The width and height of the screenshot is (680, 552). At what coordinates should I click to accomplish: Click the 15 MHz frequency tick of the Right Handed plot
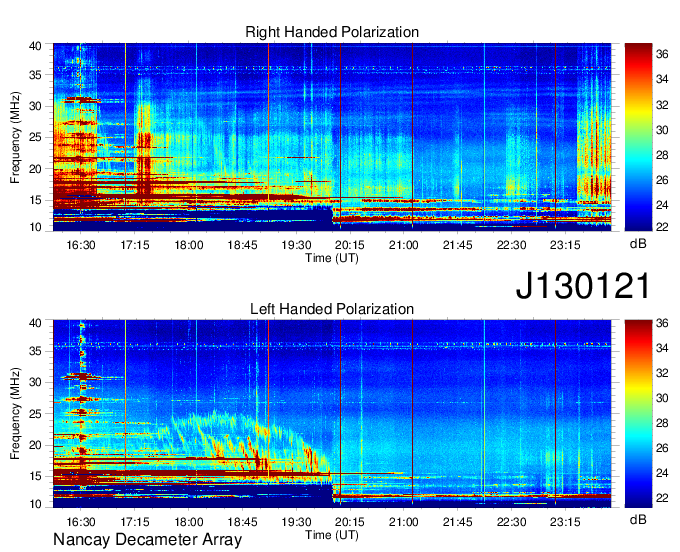[36, 200]
